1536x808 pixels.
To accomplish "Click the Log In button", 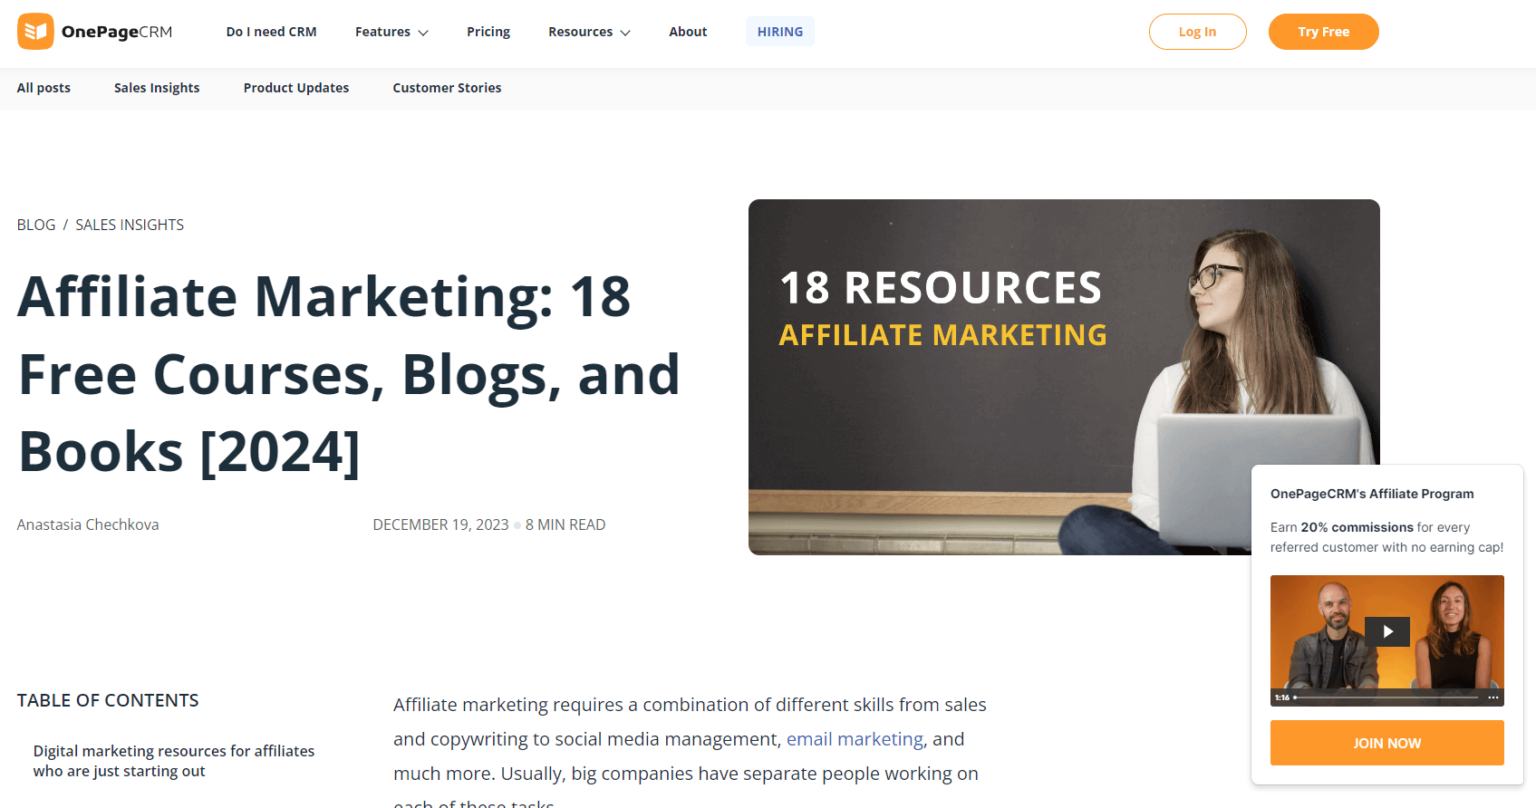I will (x=1197, y=31).
